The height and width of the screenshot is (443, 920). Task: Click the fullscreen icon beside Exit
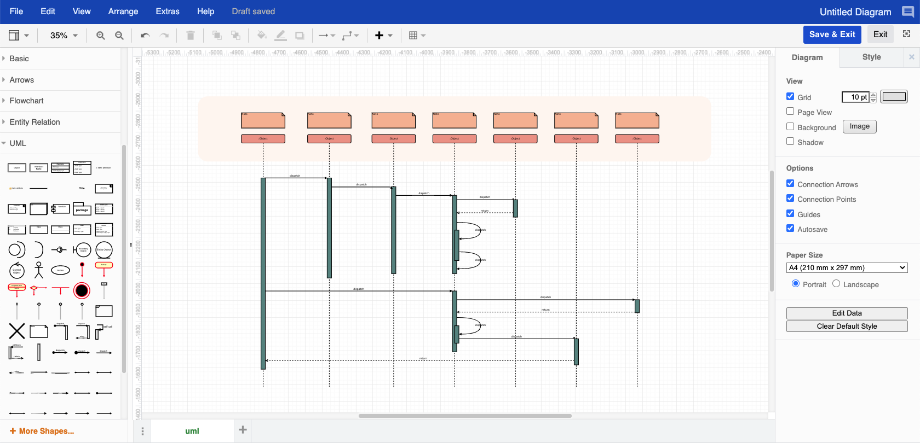coord(906,34)
